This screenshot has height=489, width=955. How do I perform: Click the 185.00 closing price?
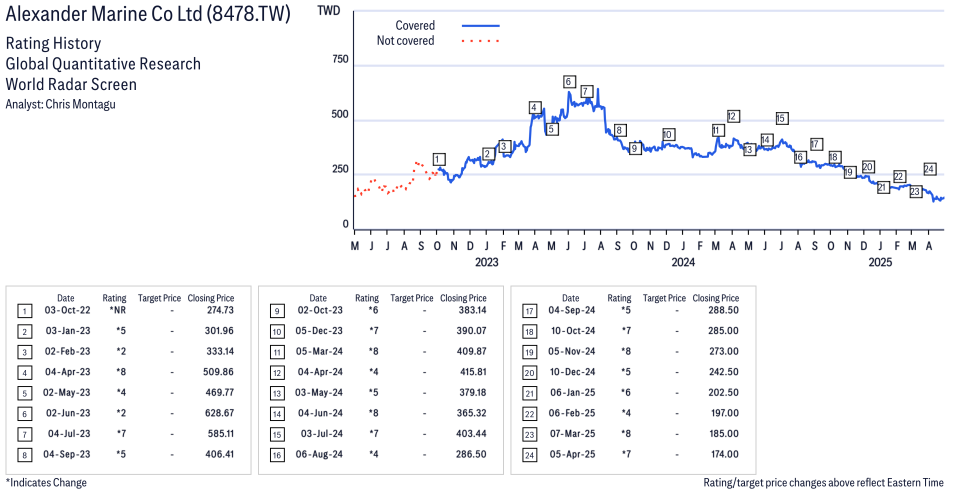pyautogui.click(x=724, y=434)
